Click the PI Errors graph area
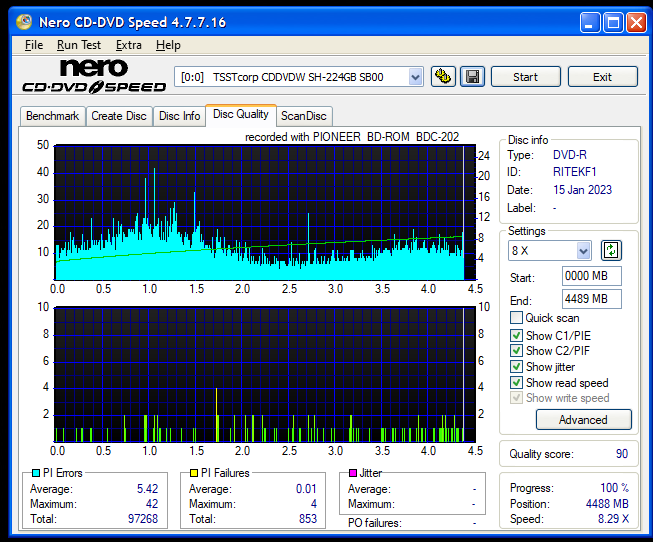This screenshot has width=653, height=542. point(265,212)
